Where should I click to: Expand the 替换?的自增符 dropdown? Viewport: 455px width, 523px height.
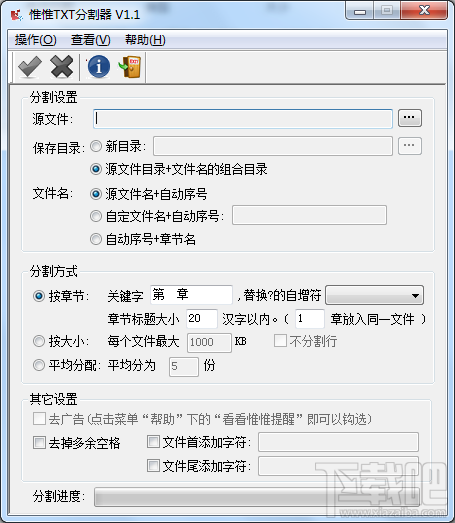(x=375, y=295)
